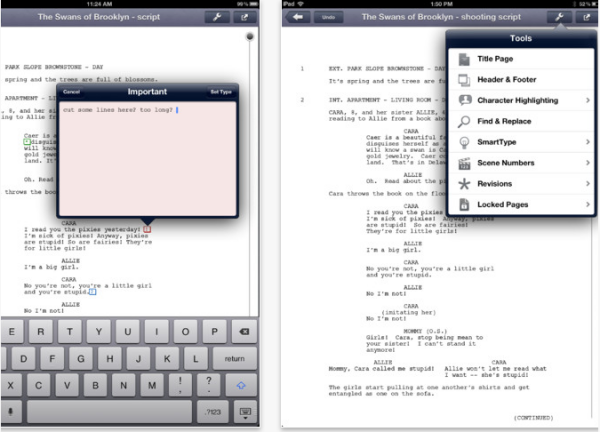
Task: Tap the Y key on keyboard
Action: [x=99, y=331]
